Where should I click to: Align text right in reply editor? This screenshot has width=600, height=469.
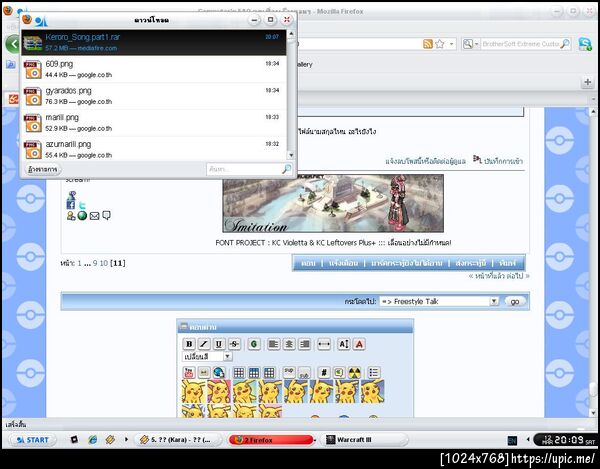pos(305,344)
